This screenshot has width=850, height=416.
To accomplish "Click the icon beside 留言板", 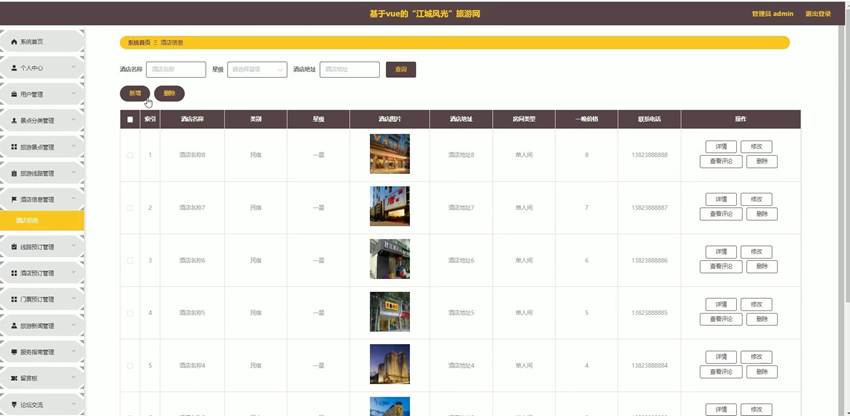I will pos(14,378).
